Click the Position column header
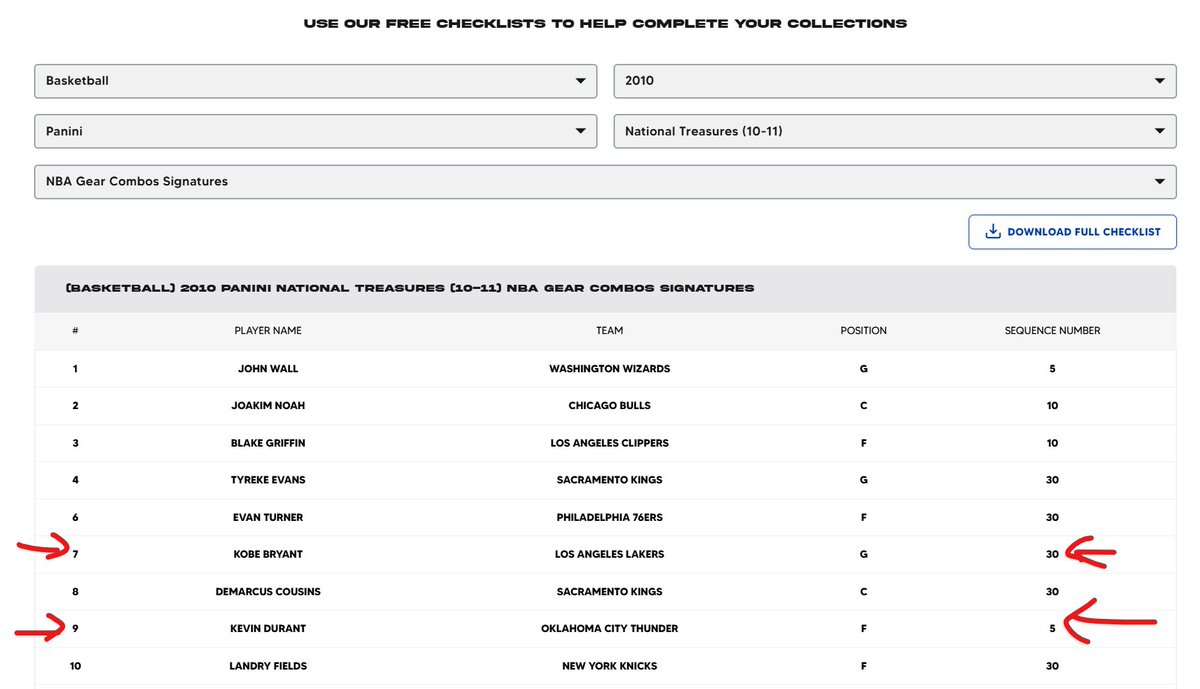 (x=863, y=331)
